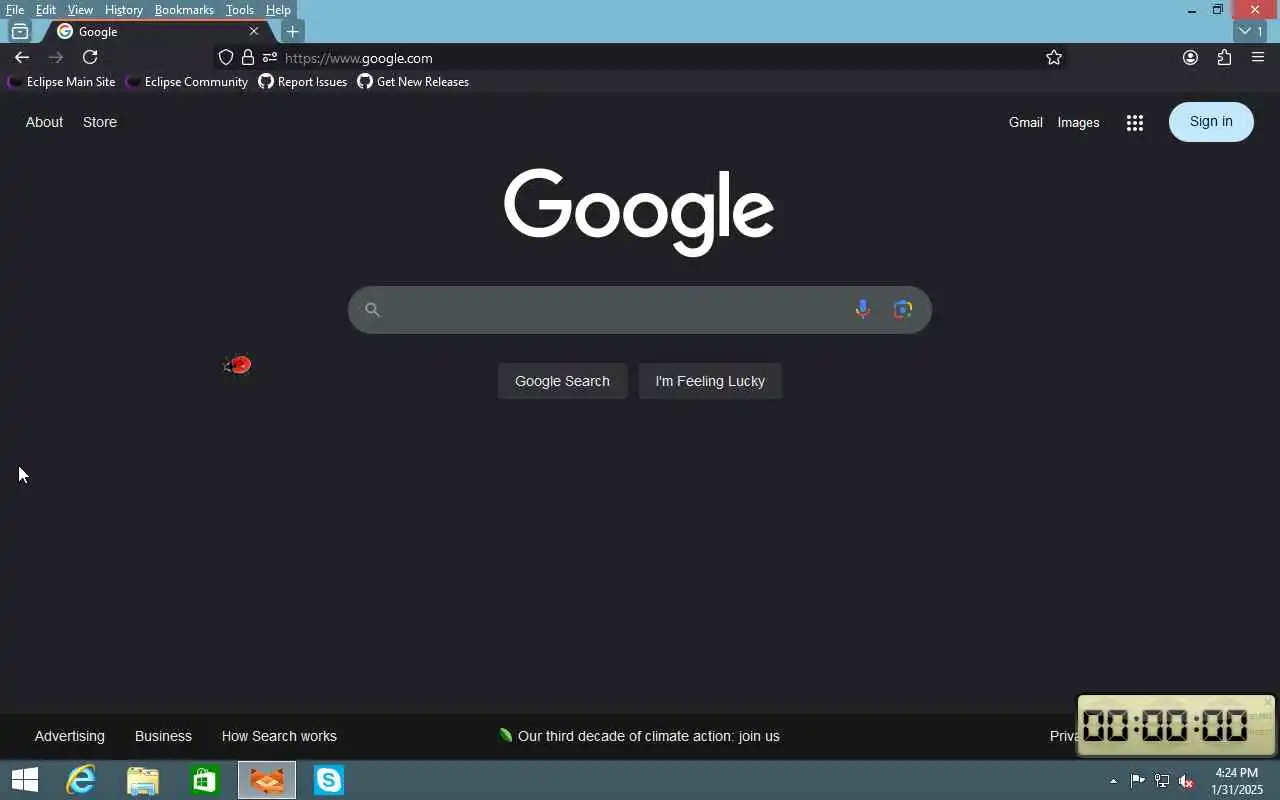Open the History menu

[124, 10]
